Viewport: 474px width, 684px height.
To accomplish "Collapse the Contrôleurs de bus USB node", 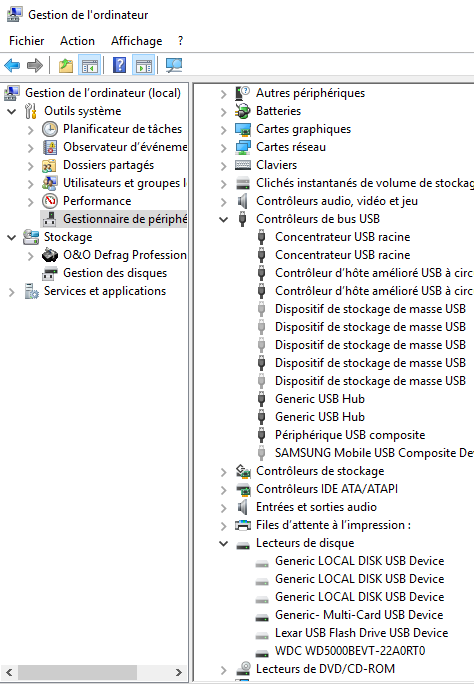I will (224, 219).
